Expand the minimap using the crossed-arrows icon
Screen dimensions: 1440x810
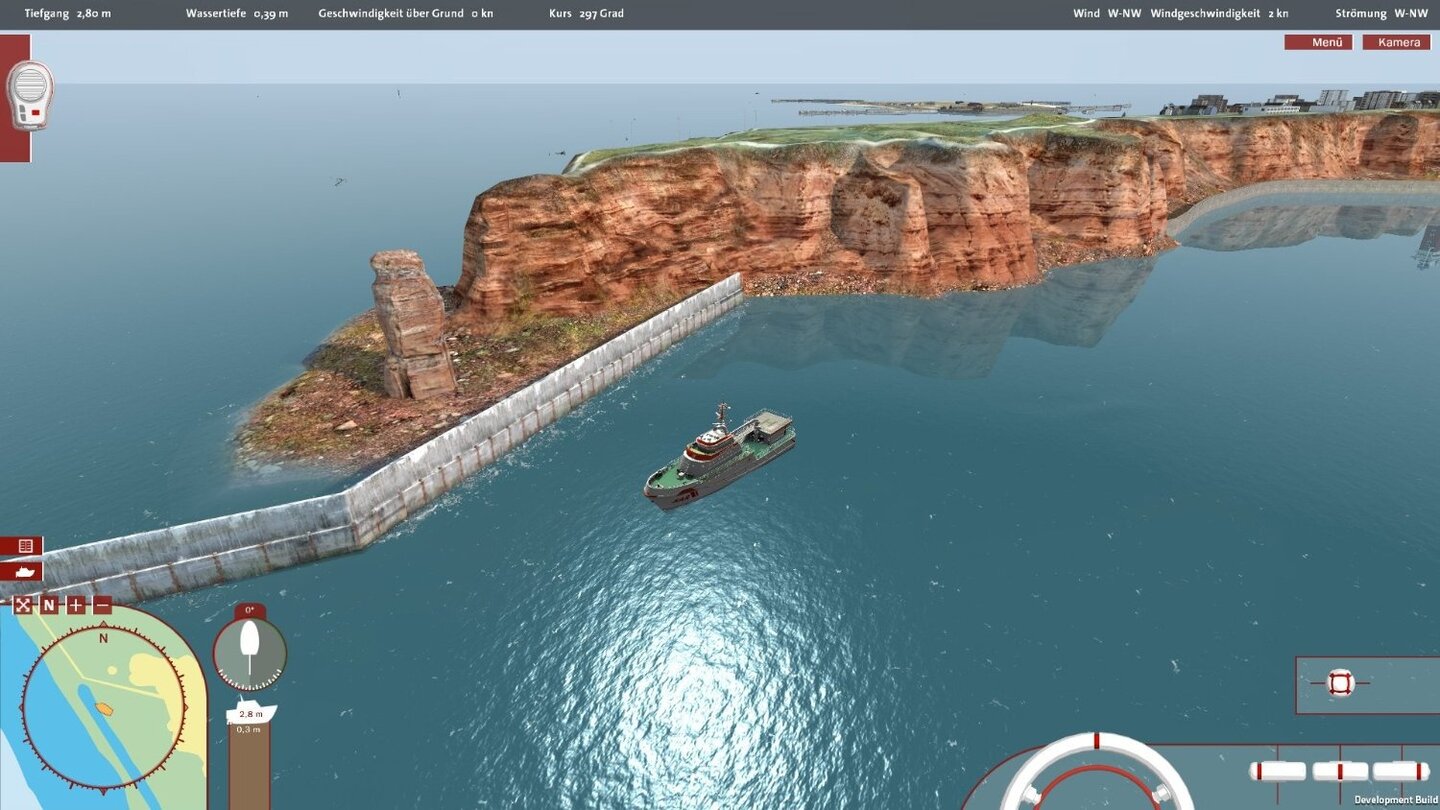[x=23, y=604]
